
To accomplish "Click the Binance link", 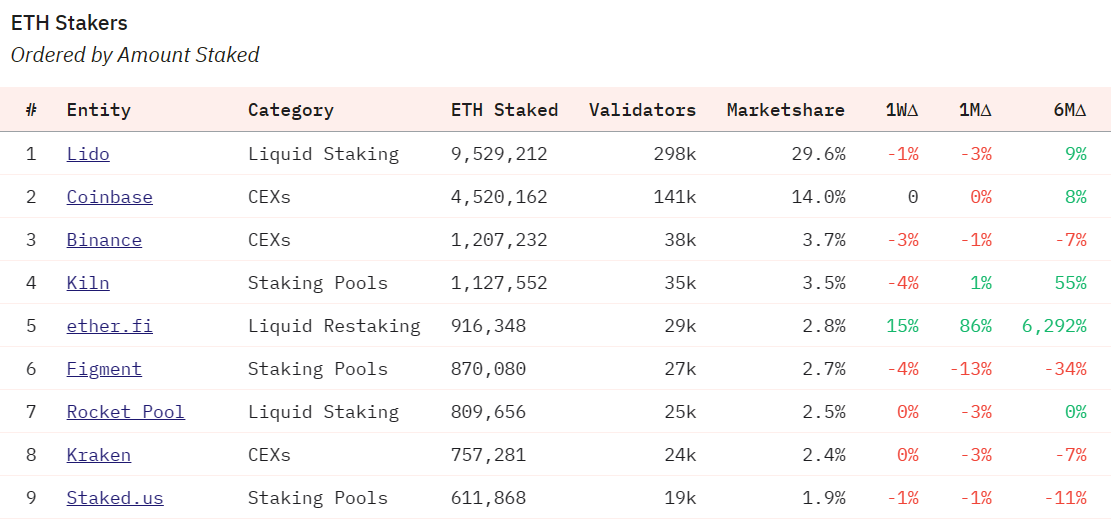I will [104, 240].
